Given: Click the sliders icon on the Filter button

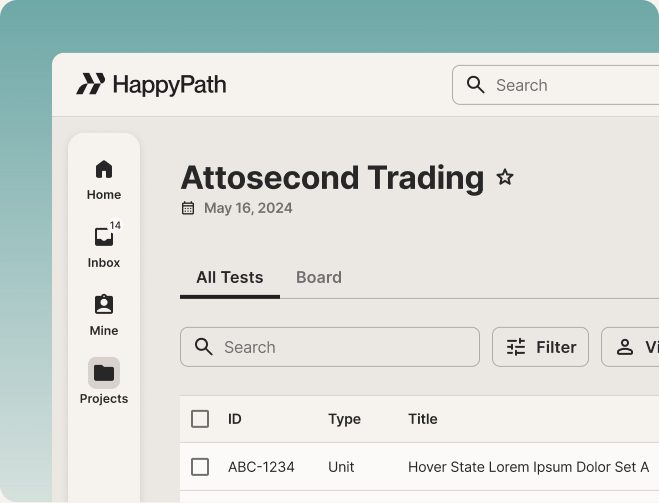Looking at the screenshot, I should (x=516, y=347).
